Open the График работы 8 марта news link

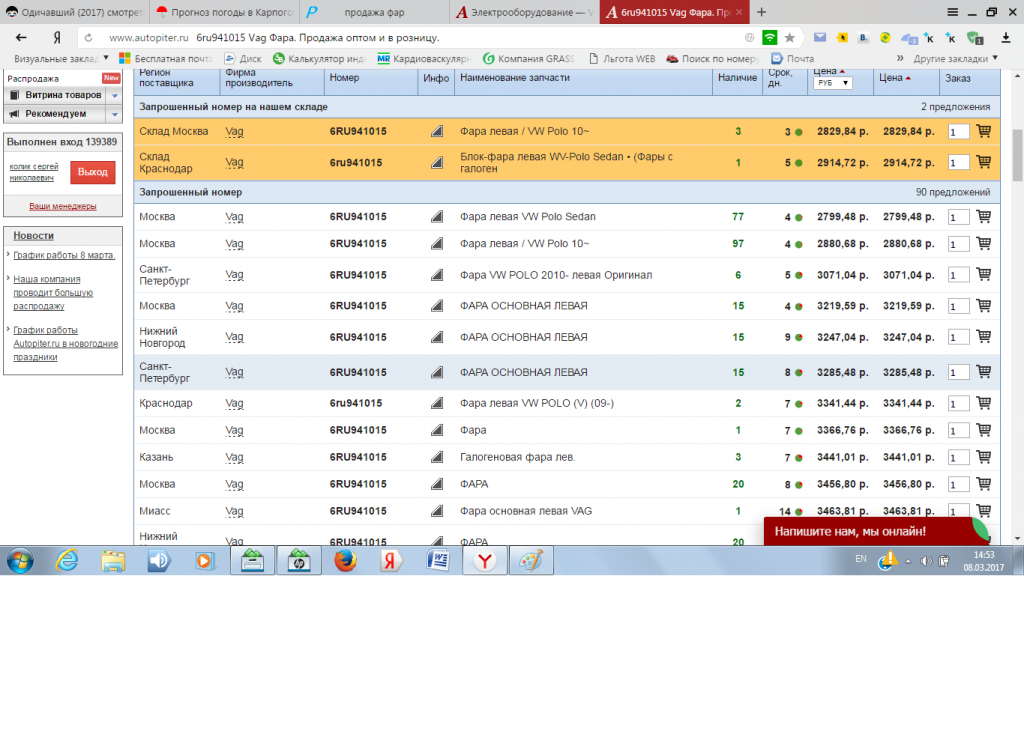[x=64, y=255]
